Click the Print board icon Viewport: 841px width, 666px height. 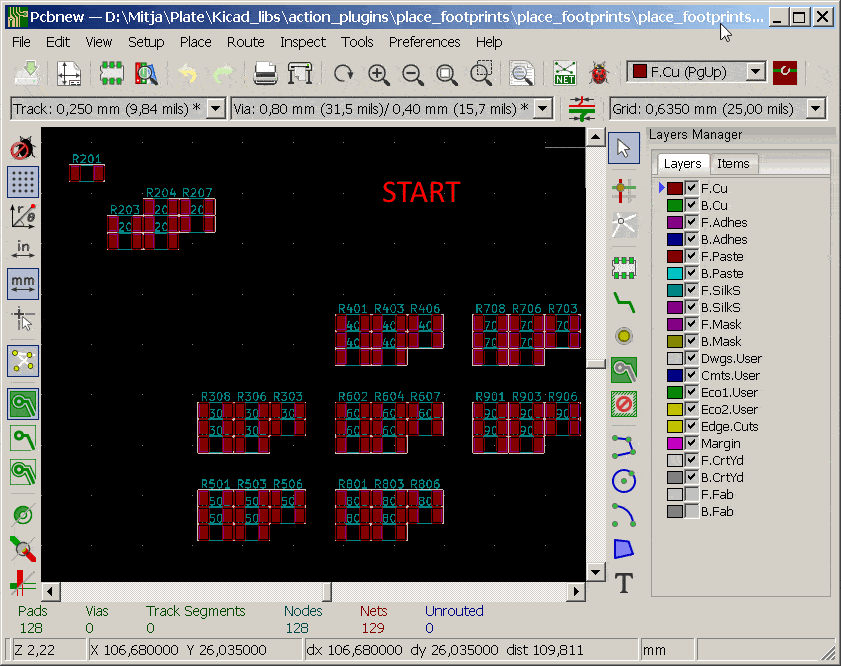(x=265, y=72)
